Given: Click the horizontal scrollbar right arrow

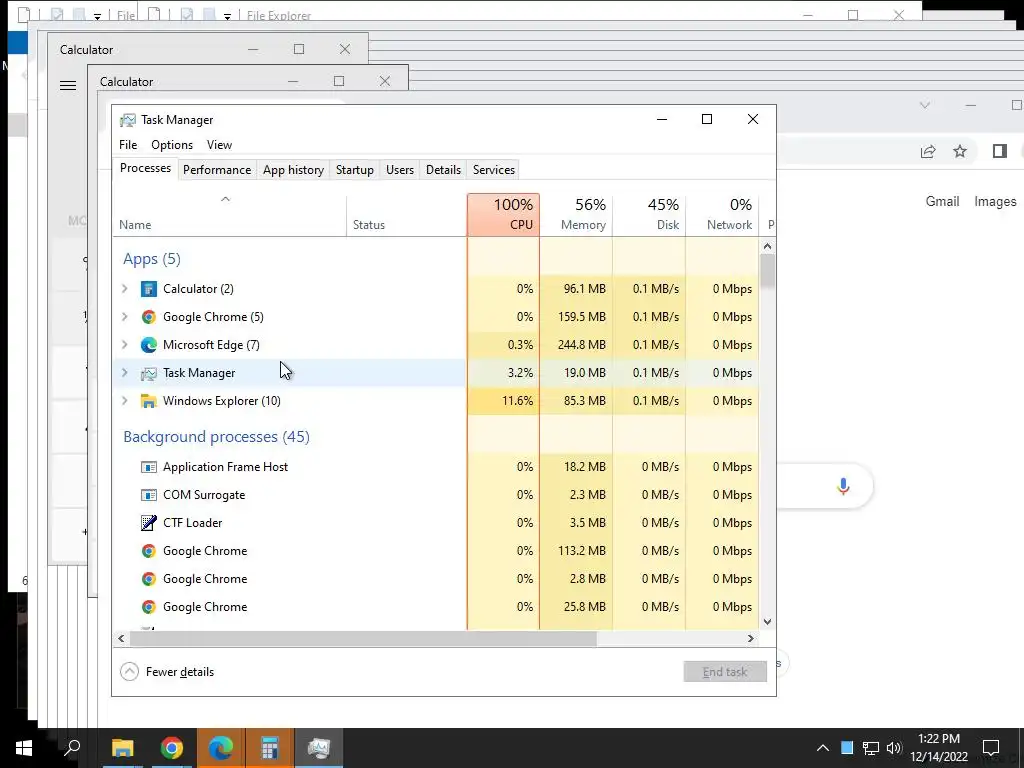Looking at the screenshot, I should pyautogui.click(x=751, y=639).
